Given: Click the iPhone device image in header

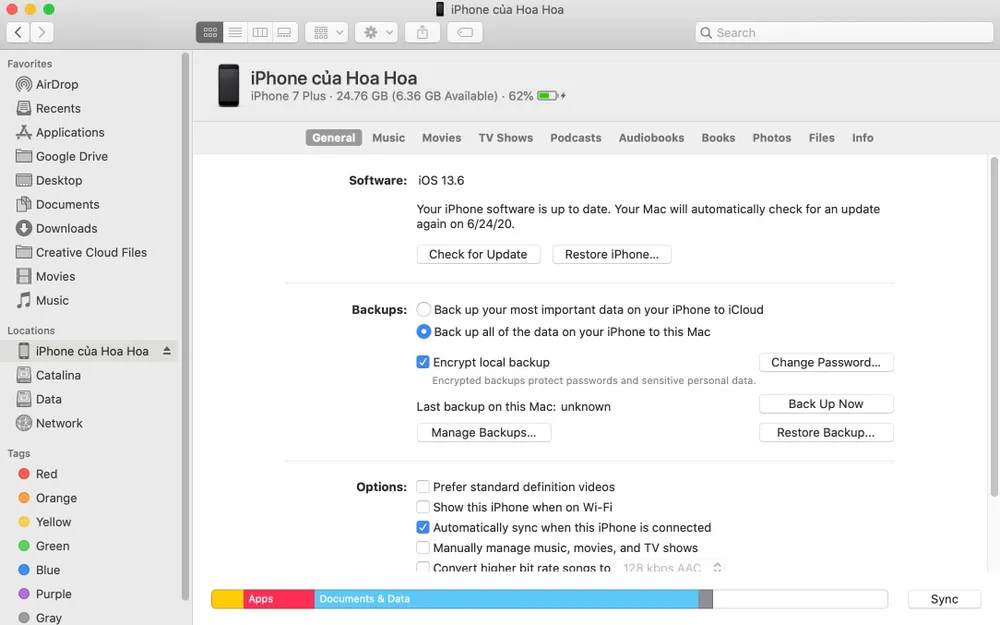Looking at the screenshot, I should (x=228, y=85).
